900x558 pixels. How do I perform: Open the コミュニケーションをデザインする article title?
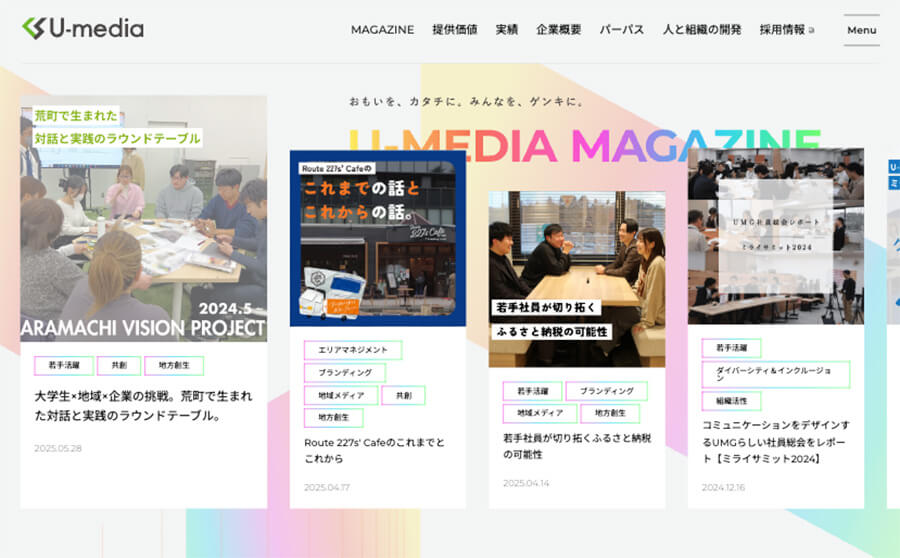[x=775, y=441]
